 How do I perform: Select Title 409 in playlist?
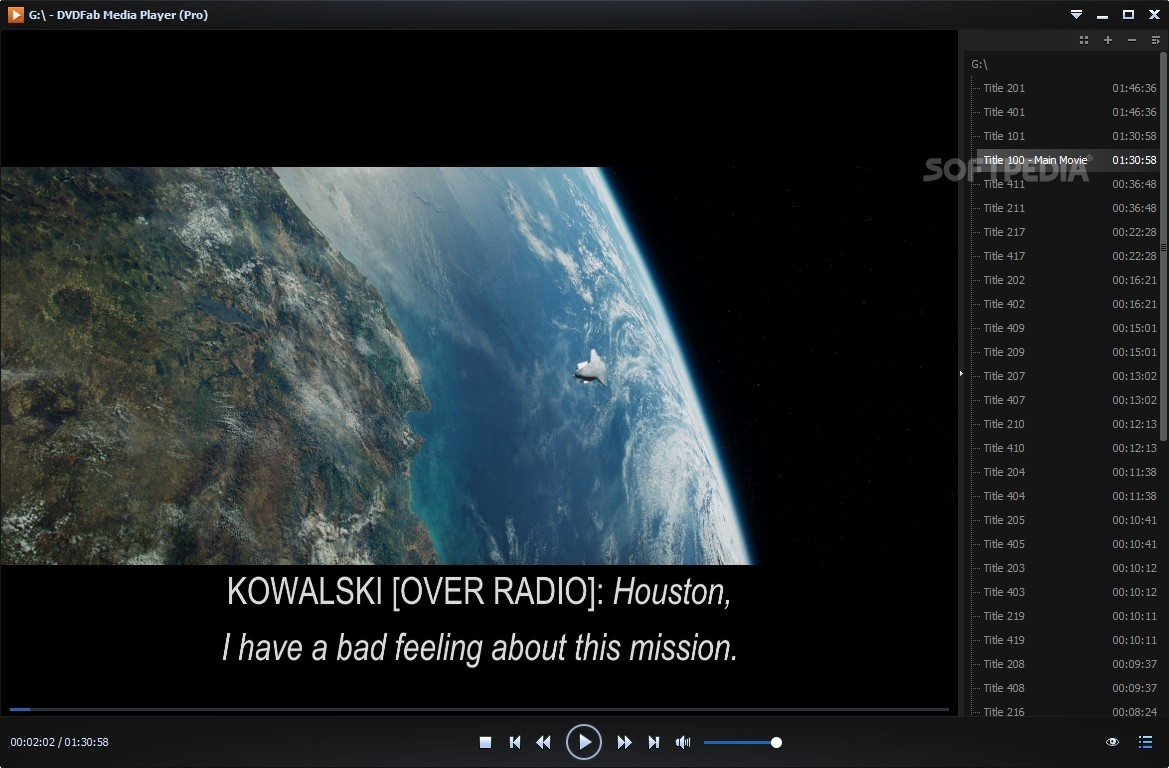[x=1068, y=328]
